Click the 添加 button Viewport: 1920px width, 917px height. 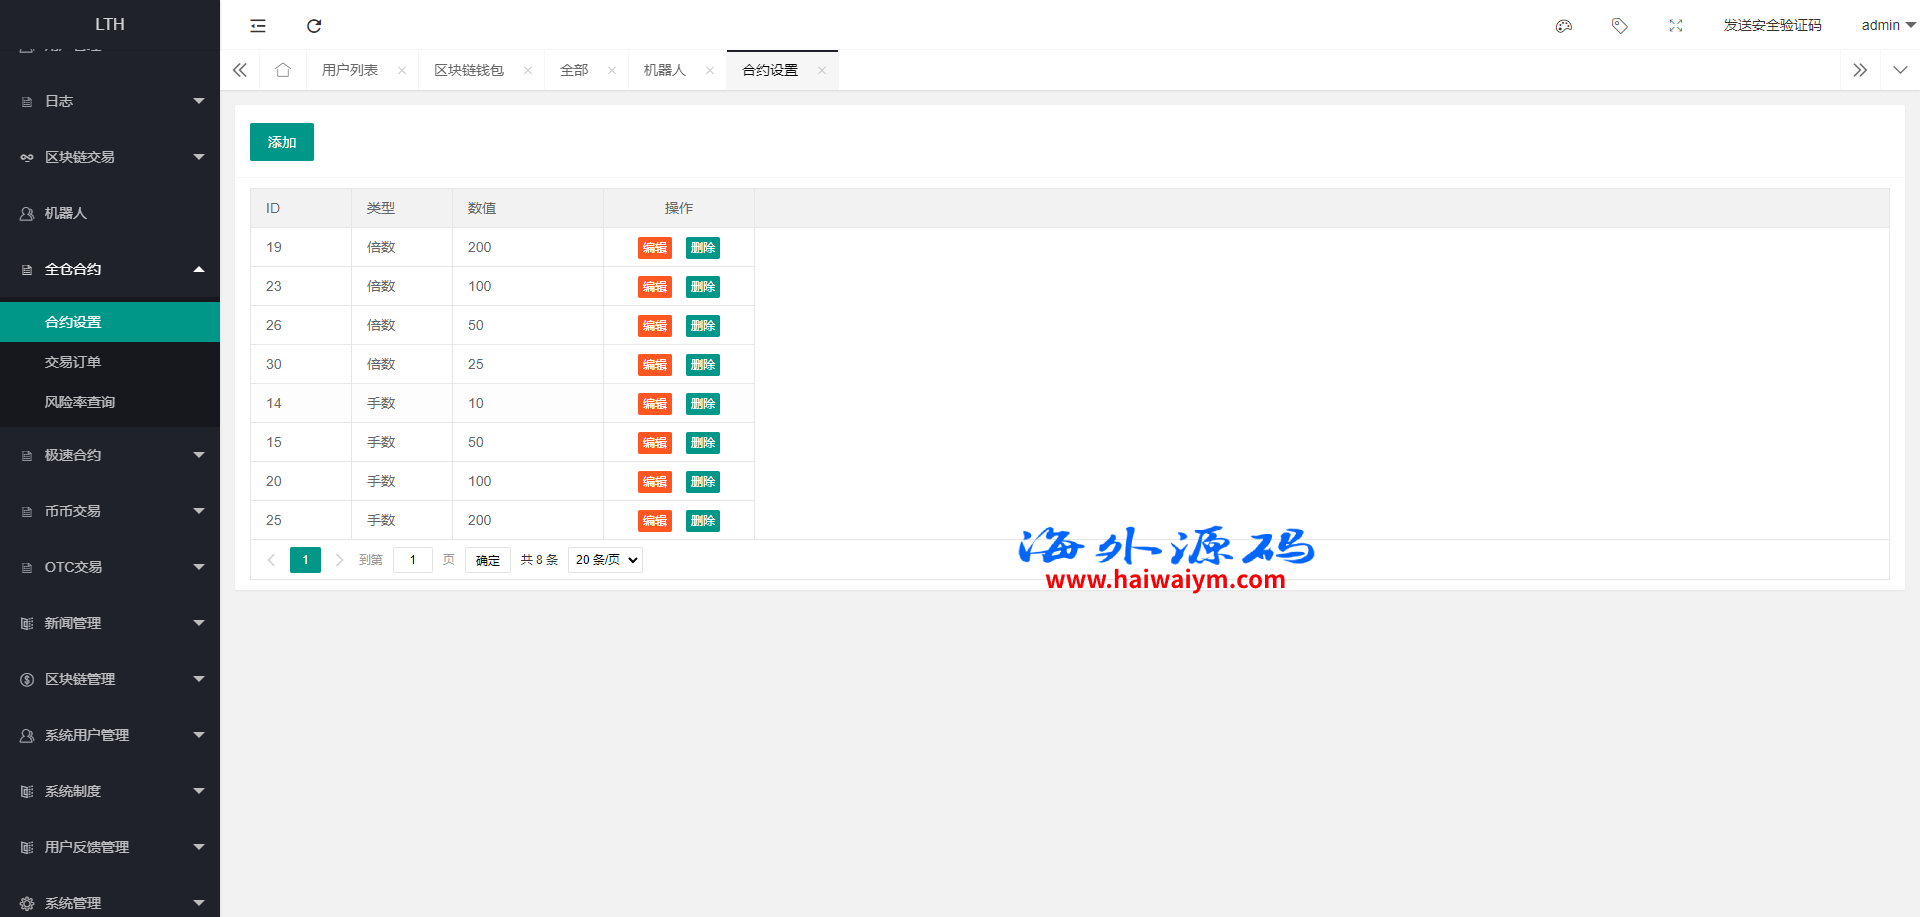pyautogui.click(x=282, y=142)
